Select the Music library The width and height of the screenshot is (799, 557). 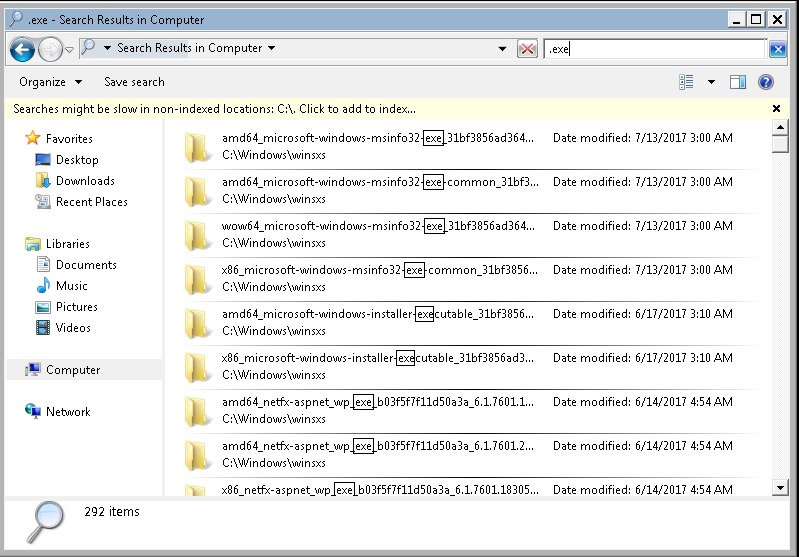[x=71, y=285]
